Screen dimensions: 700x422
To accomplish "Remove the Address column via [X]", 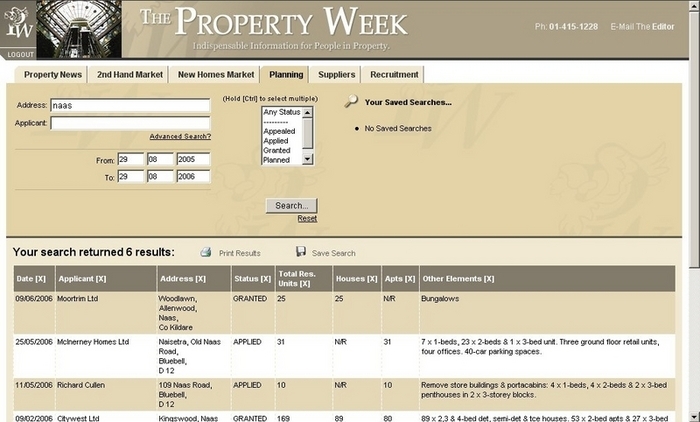I will (x=200, y=279).
